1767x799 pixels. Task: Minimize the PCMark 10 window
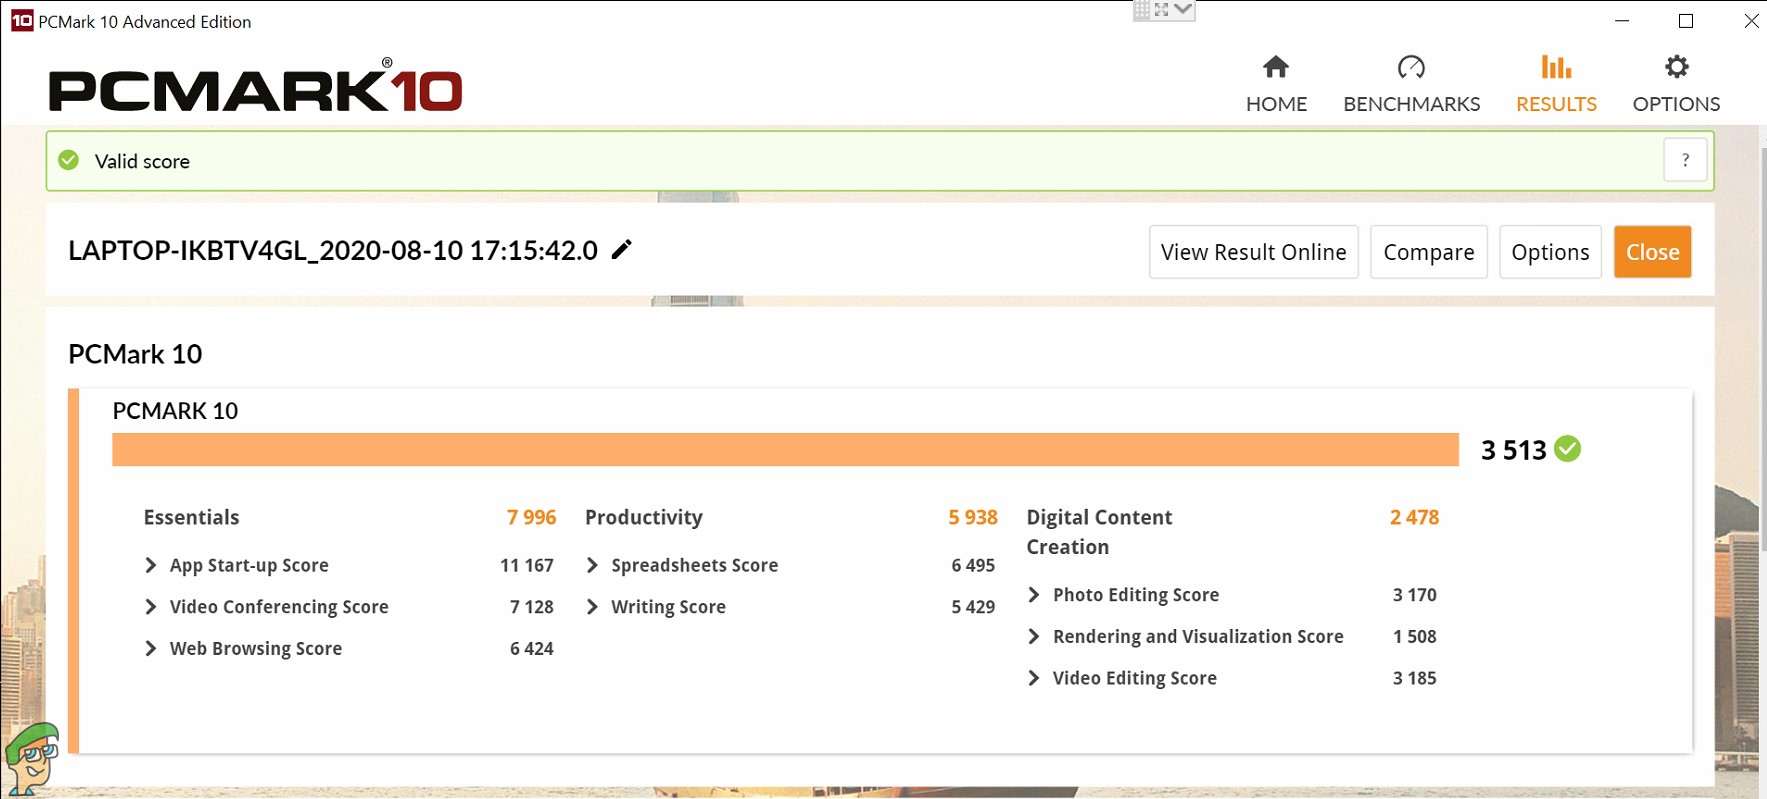(x=1622, y=21)
